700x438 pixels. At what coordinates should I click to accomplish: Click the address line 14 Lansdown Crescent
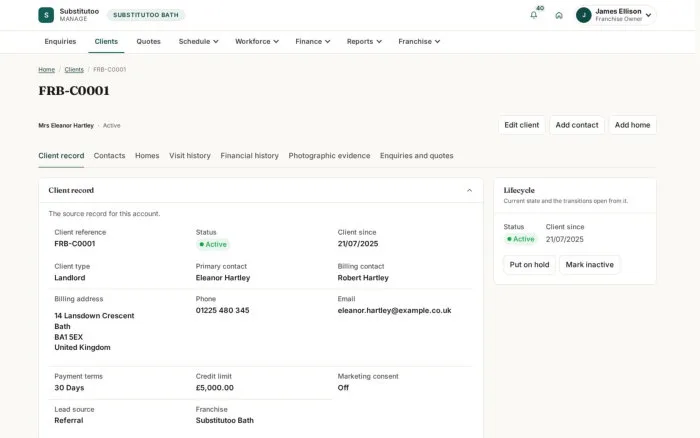(x=94, y=316)
